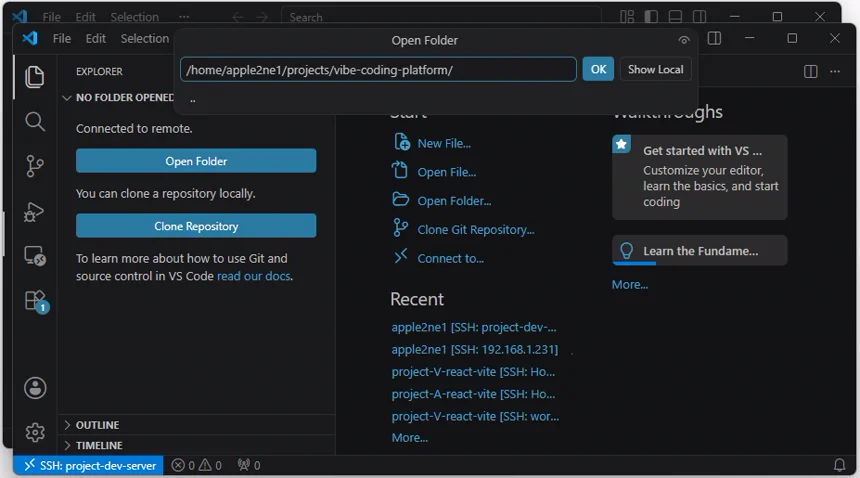Follow the read our docs link
The image size is (860, 478).
(254, 276)
